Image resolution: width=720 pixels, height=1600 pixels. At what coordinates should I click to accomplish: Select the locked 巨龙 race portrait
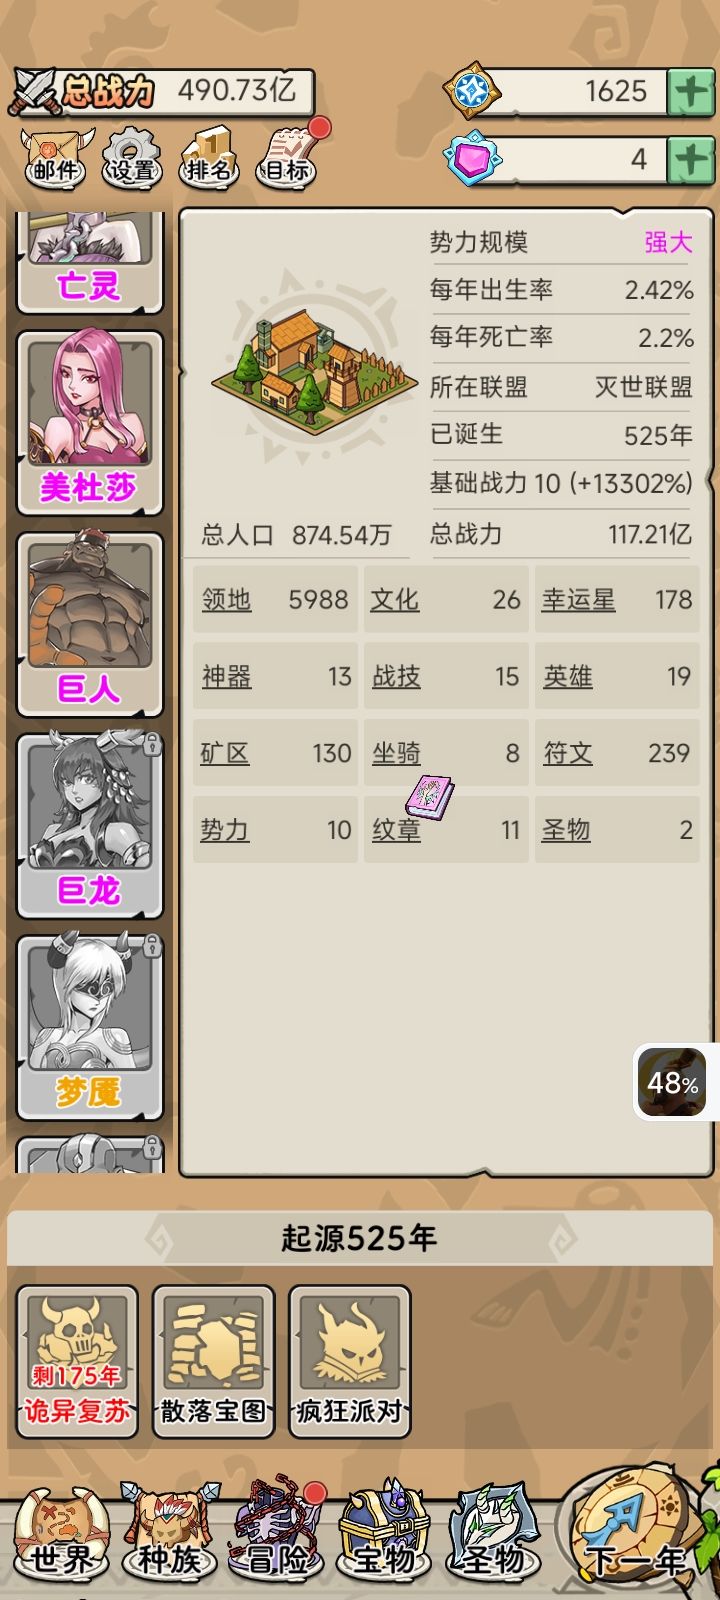pyautogui.click(x=90, y=825)
